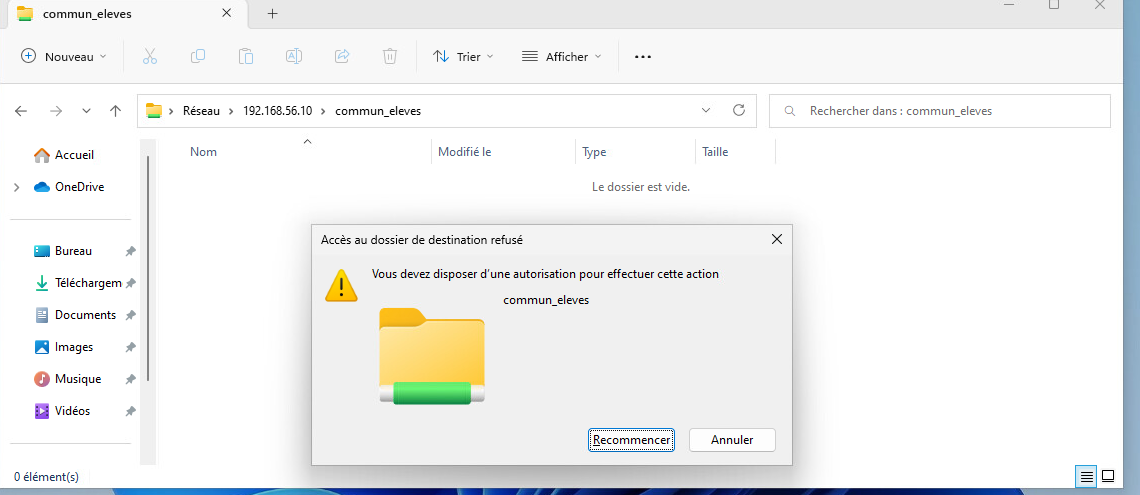Open Documents in the sidebar

[x=85, y=315]
